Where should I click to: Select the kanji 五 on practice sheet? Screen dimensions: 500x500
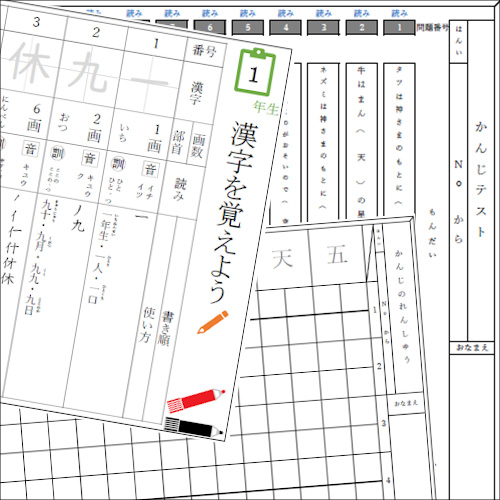(337, 254)
